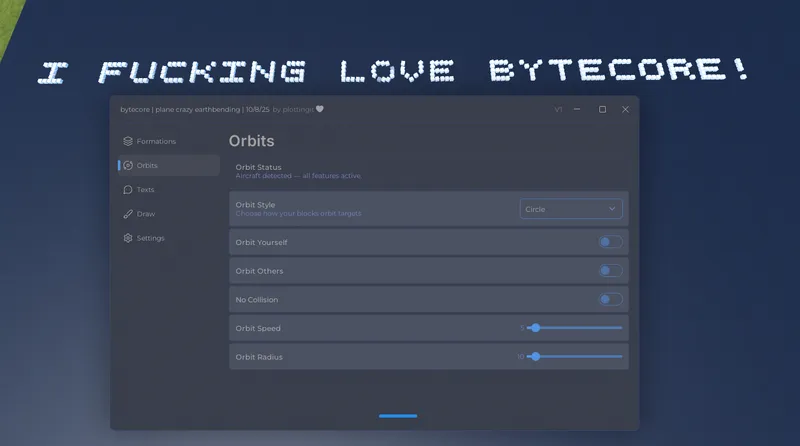800x446 pixels.
Task: Open the Settings page label
Action: (151, 238)
